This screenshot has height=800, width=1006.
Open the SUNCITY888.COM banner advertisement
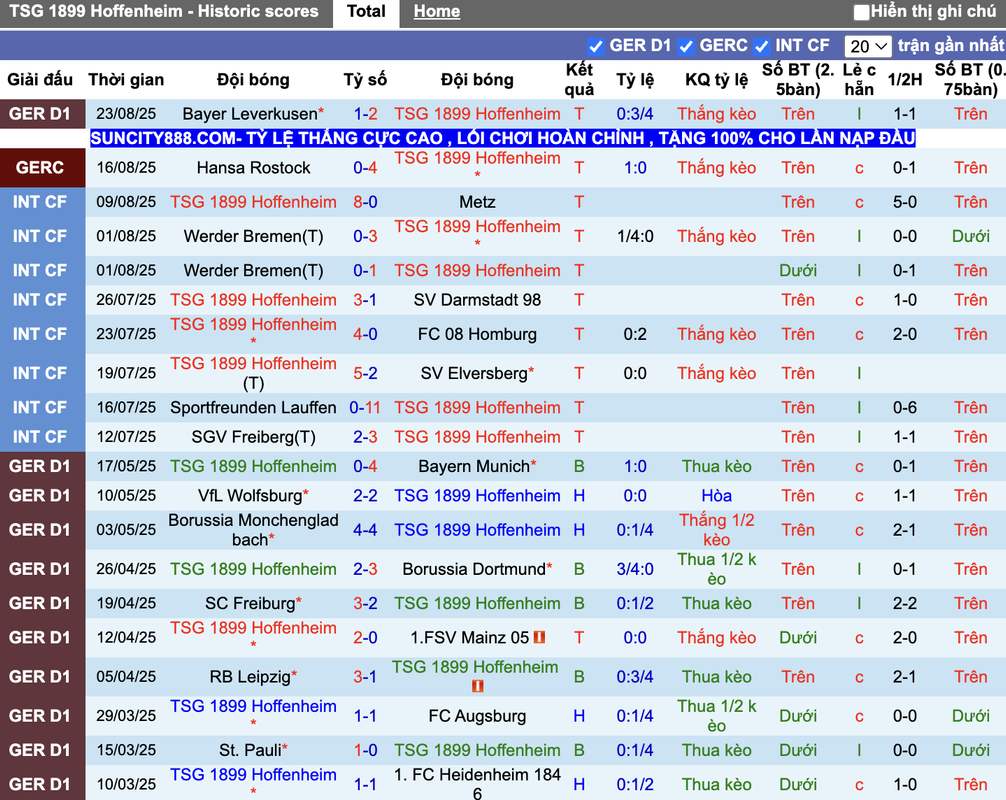(502, 138)
